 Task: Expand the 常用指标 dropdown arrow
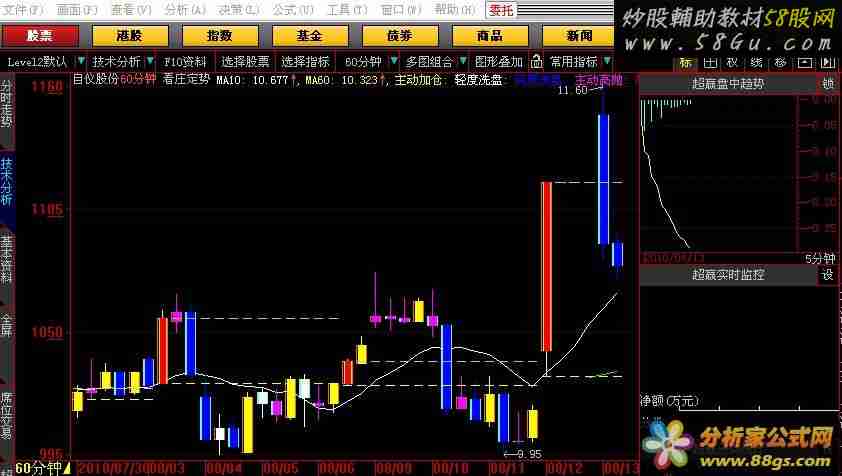(607, 61)
